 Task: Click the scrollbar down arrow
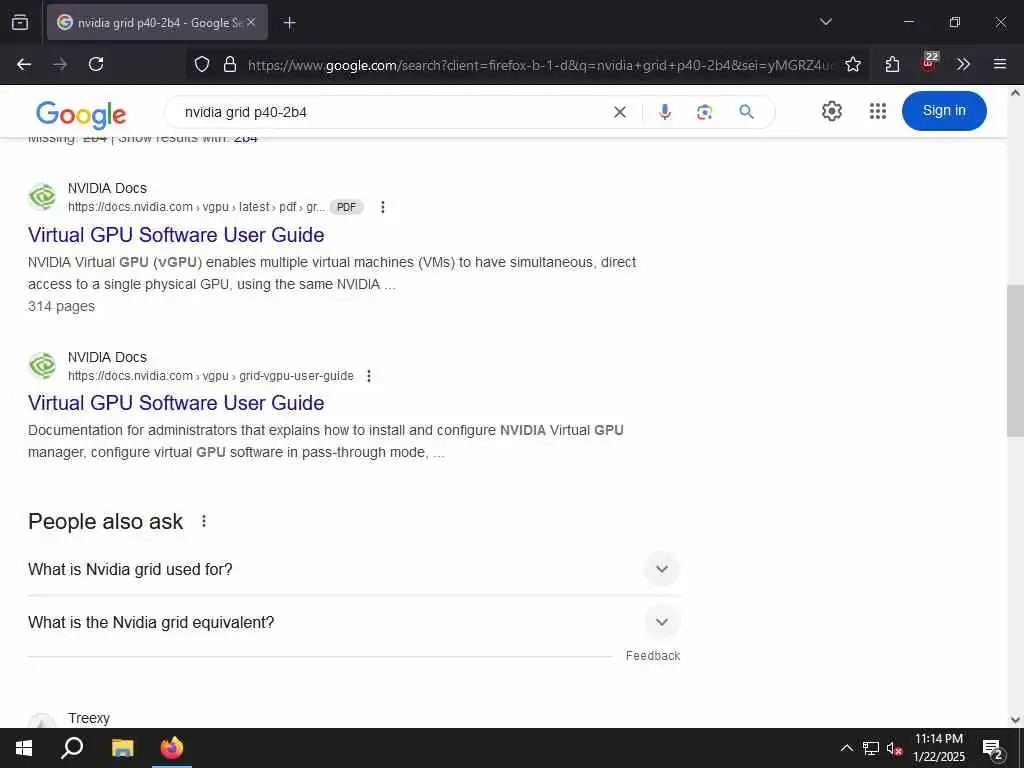point(1015,720)
